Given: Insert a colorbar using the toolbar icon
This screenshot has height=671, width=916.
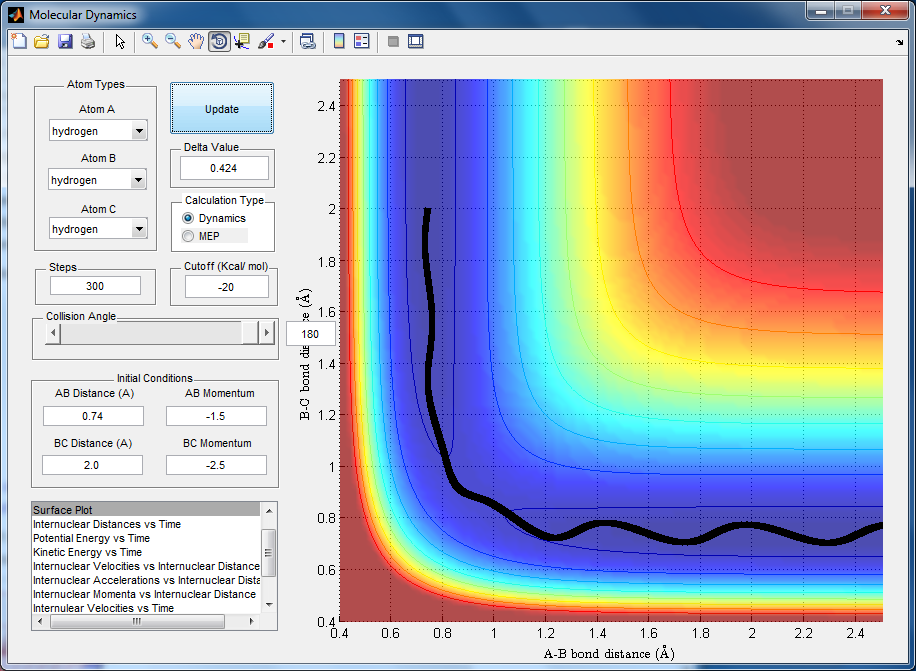Looking at the screenshot, I should point(339,41).
